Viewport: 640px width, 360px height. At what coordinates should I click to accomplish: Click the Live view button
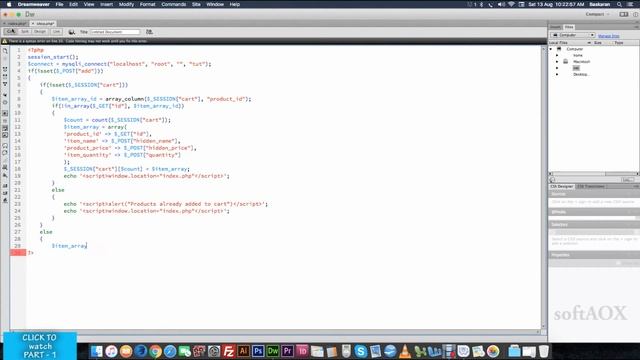[x=56, y=31]
